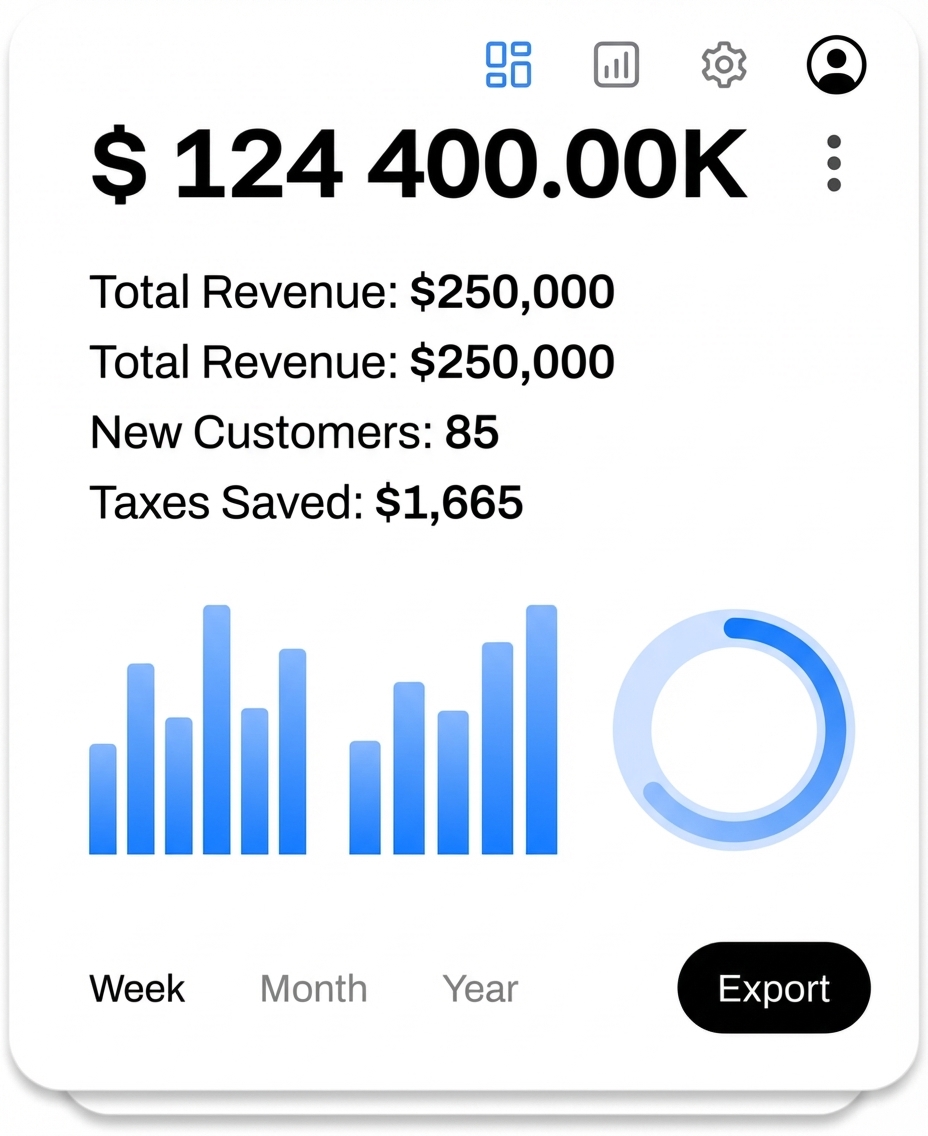
Task: Click the circular progress ring chart
Action: [734, 729]
